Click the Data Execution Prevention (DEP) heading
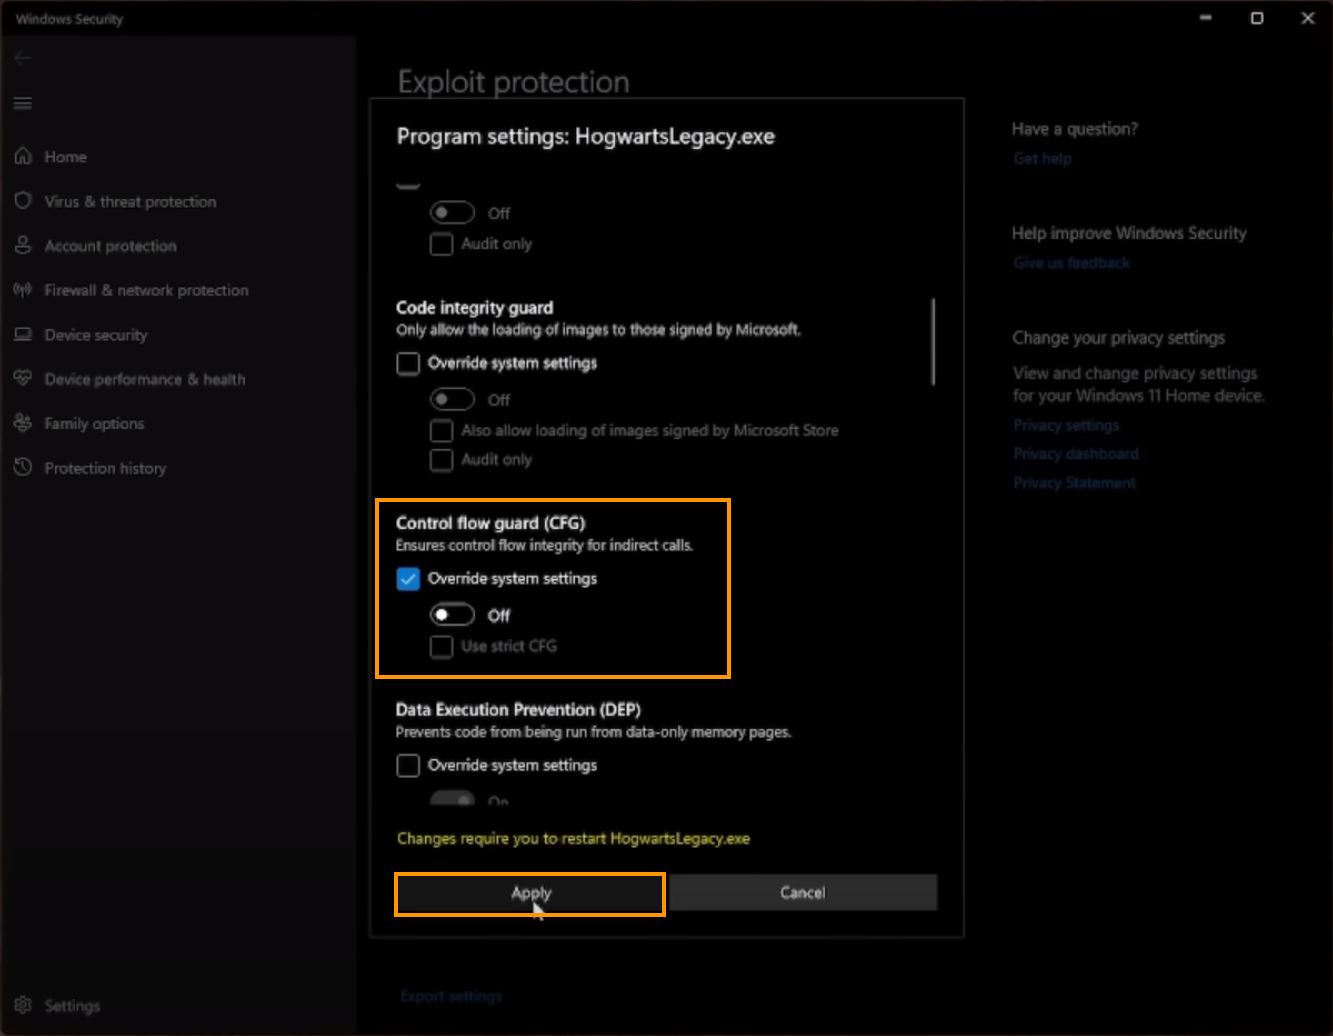Viewport: 1333px width, 1036px height. [518, 710]
